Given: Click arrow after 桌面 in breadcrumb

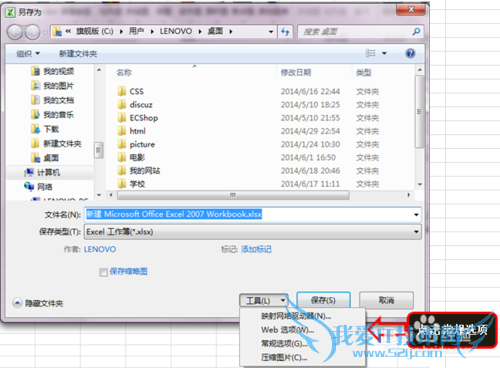Looking at the screenshot, I should tap(231, 32).
